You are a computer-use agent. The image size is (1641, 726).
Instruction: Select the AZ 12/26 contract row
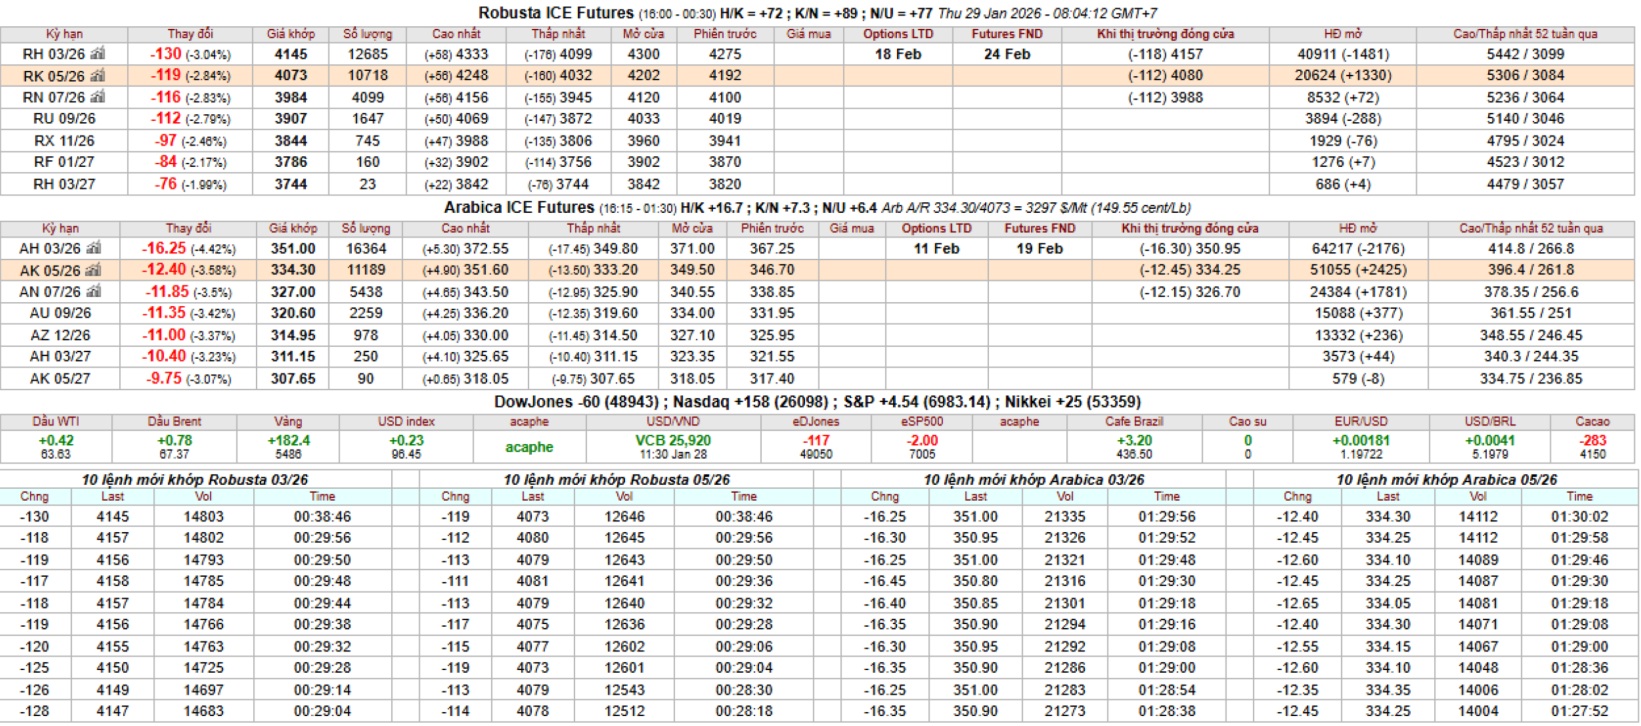pos(60,335)
